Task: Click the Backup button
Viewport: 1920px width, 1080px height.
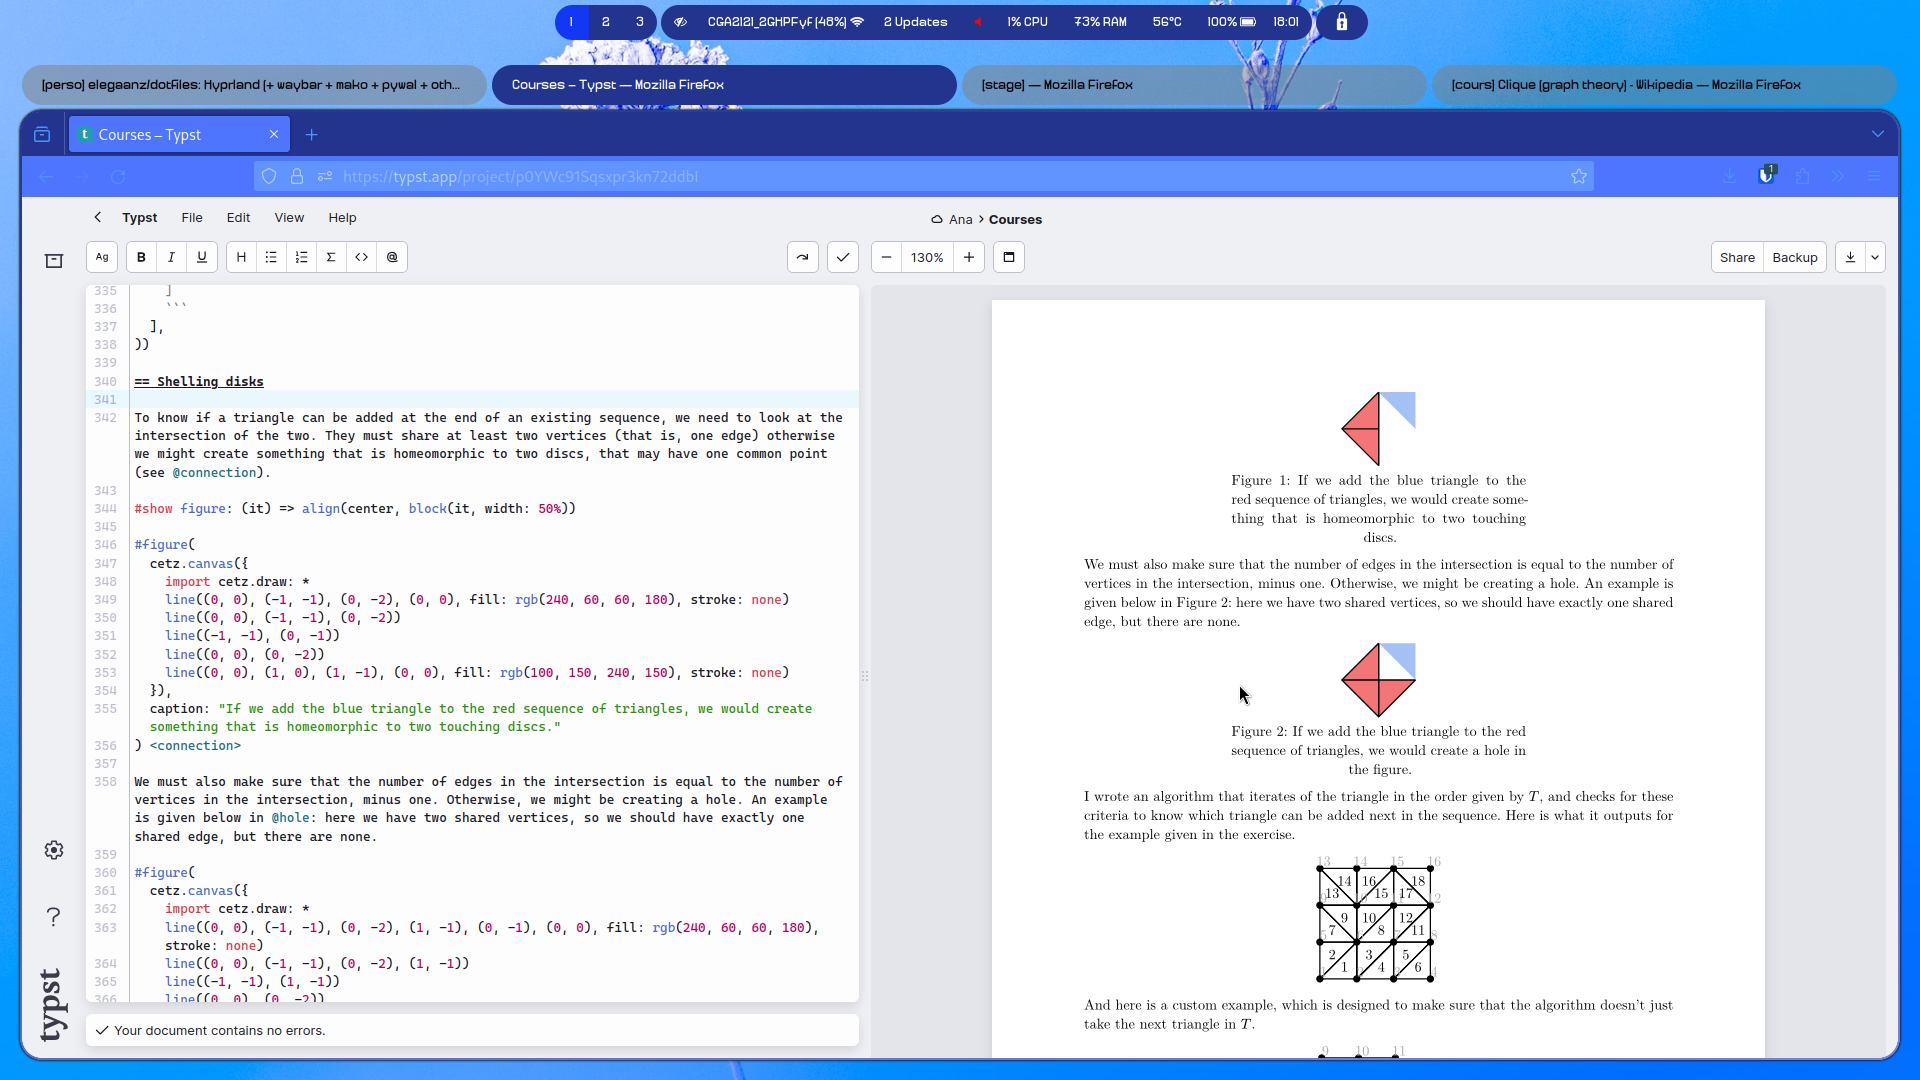Action: (1795, 257)
